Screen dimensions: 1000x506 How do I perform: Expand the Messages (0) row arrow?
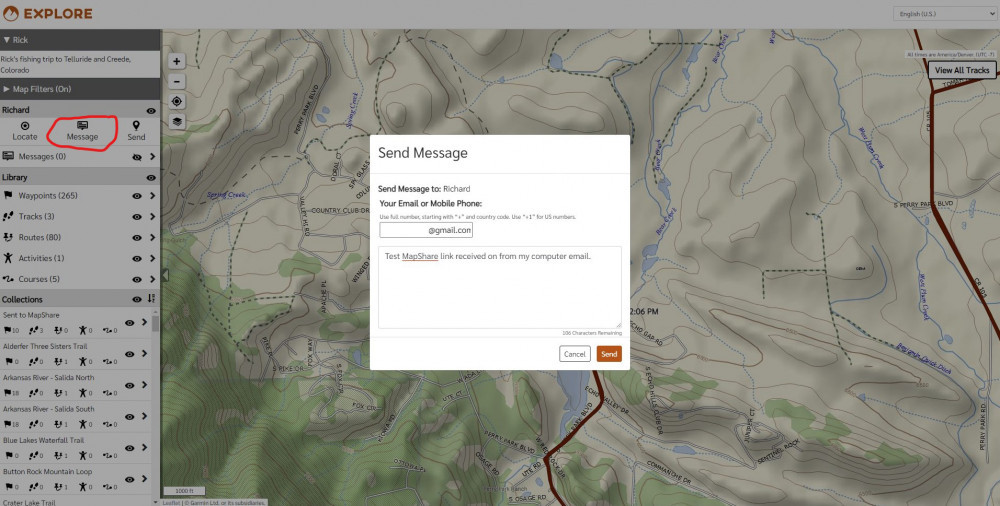[x=152, y=156]
